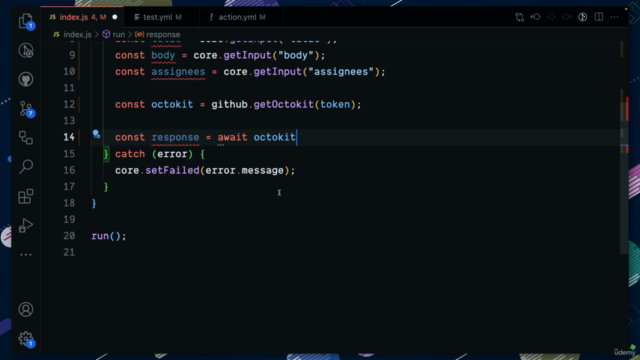This screenshot has width=640, height=360.
Task: Open the run breadcrumb dropdown
Action: click(113, 35)
